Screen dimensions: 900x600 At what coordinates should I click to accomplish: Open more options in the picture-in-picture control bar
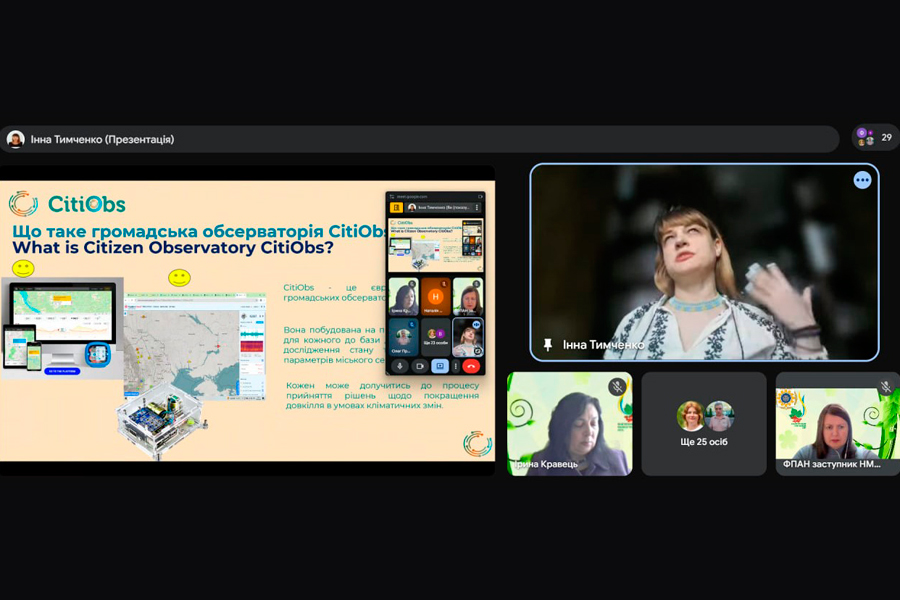coord(456,366)
